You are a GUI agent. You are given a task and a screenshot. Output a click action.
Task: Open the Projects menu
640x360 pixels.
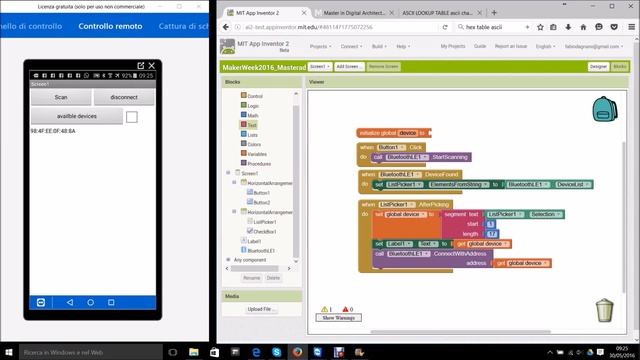320,47
